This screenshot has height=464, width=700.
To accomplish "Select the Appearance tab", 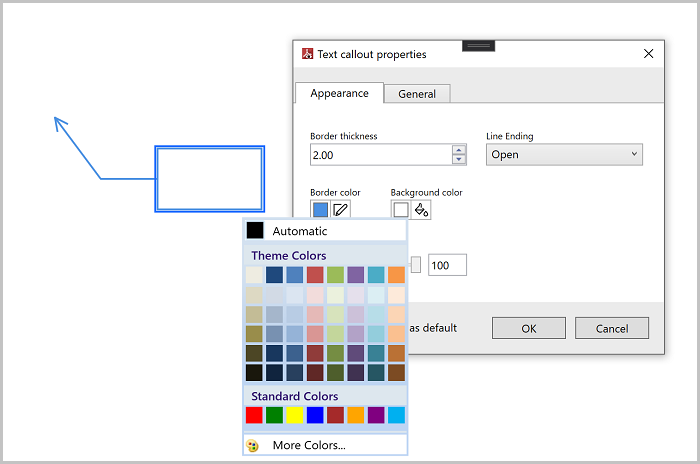I will (x=339, y=93).
